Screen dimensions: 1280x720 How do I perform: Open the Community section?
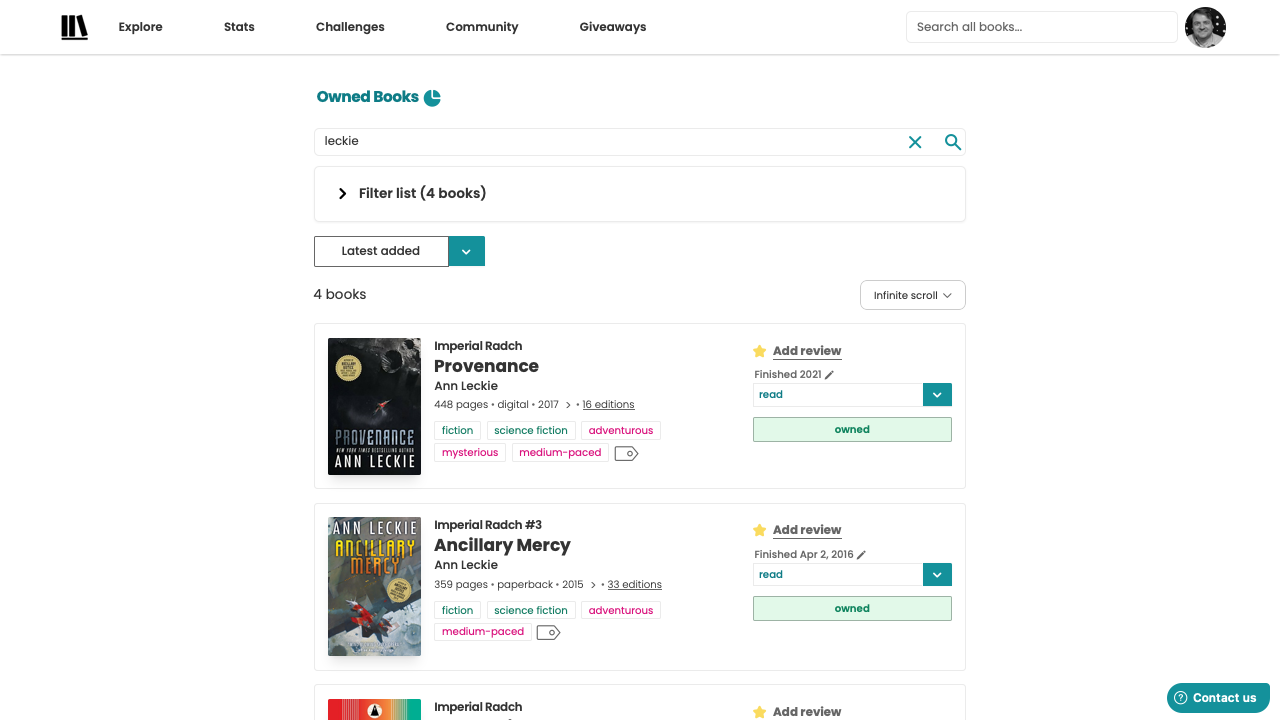pos(482,27)
